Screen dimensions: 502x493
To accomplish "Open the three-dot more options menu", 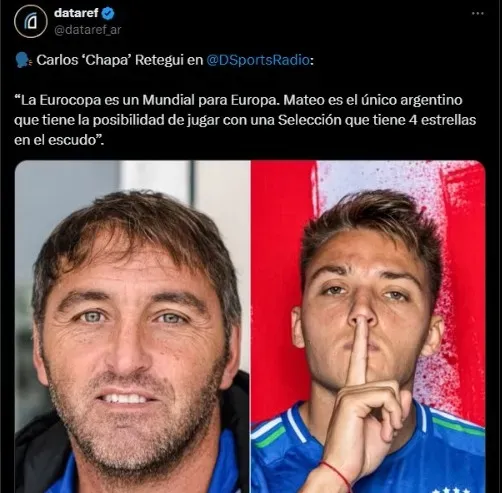I will point(478,13).
